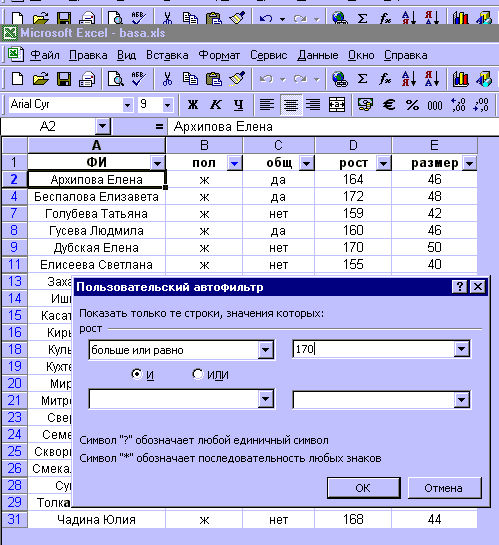Image resolution: width=499 pixels, height=545 pixels.
Task: Toggle bold with the Ж button
Action: [x=193, y=105]
